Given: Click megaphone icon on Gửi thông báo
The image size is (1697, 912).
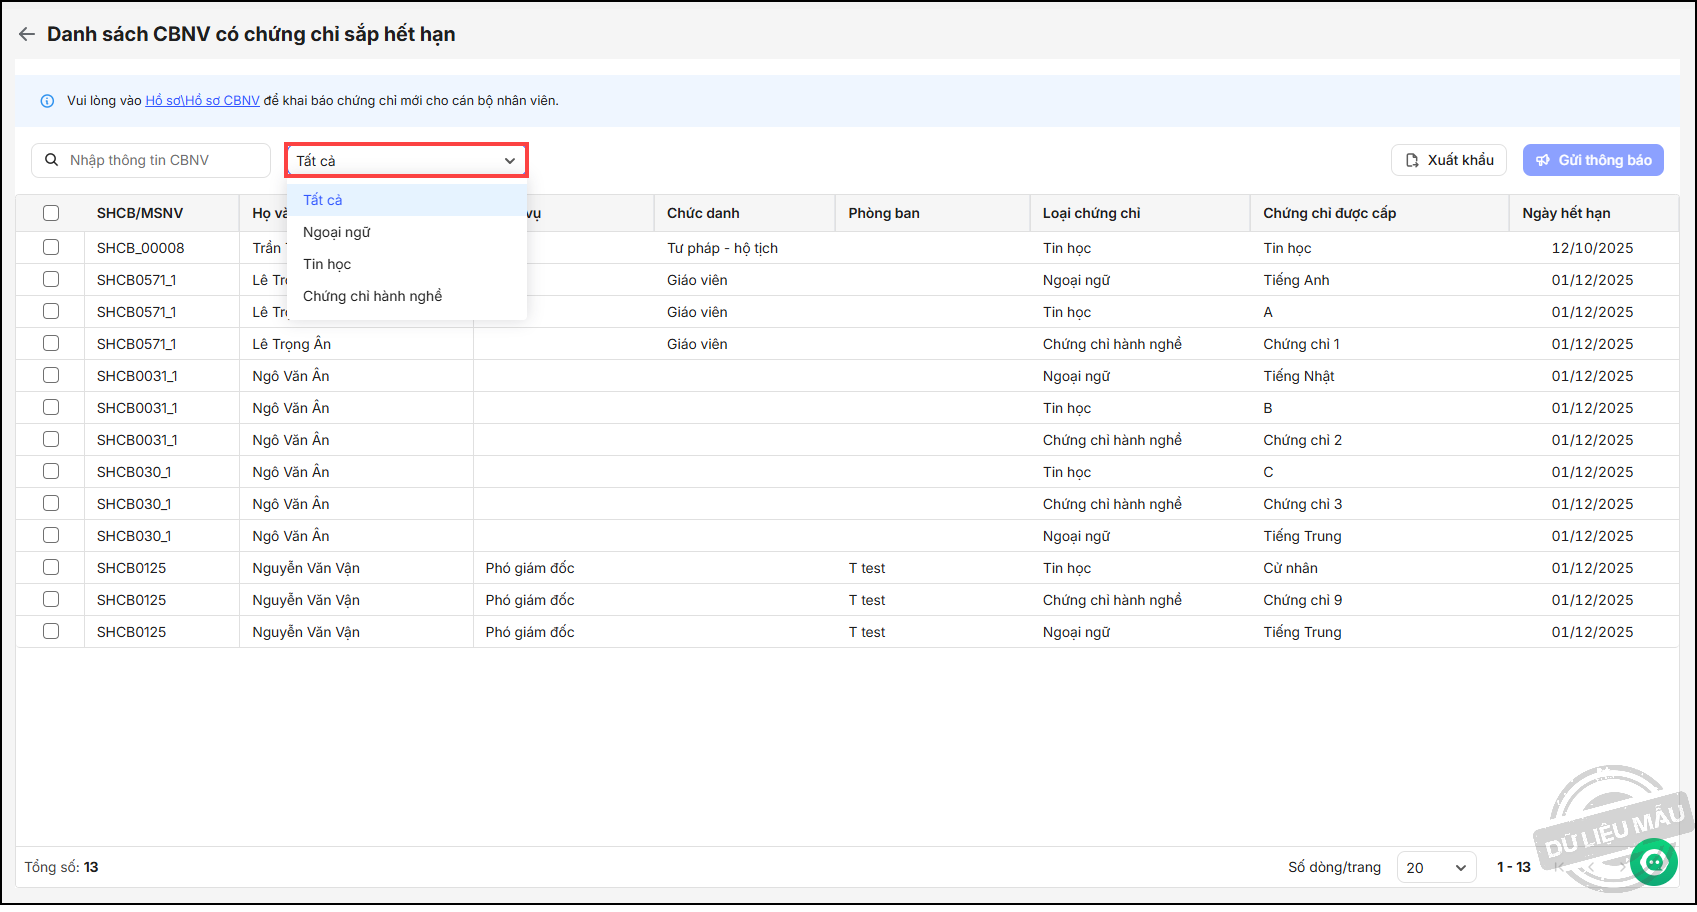Looking at the screenshot, I should click(x=1543, y=160).
